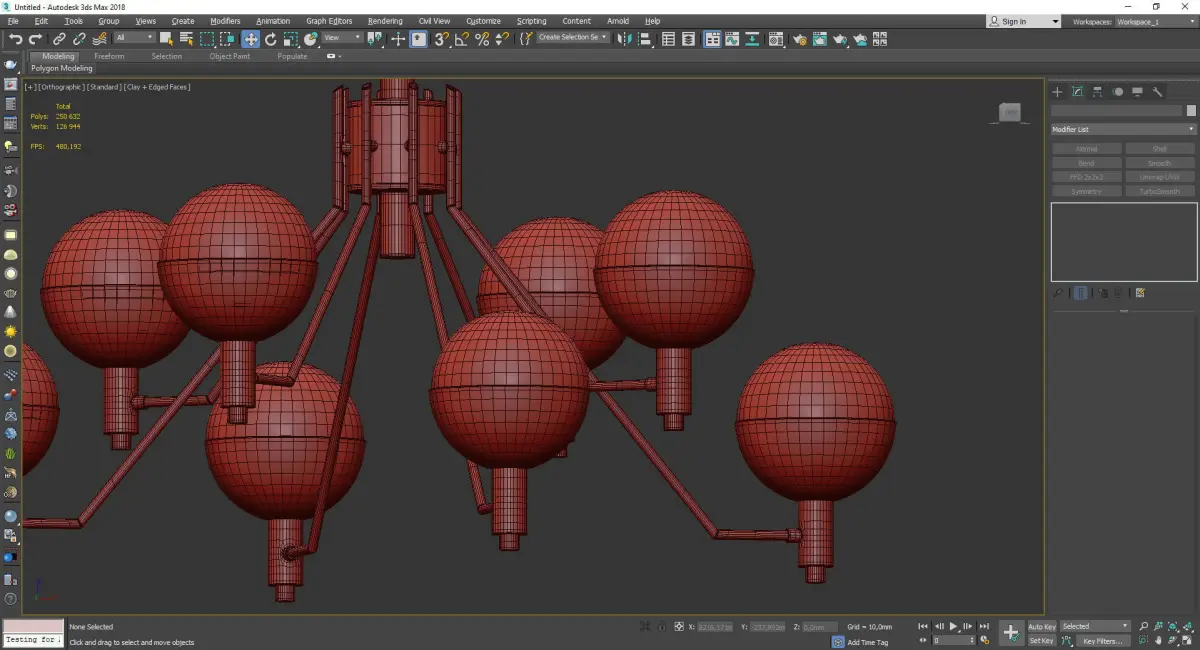The width and height of the screenshot is (1200, 650).
Task: Open the Curve Editor icon
Action: [x=731, y=39]
